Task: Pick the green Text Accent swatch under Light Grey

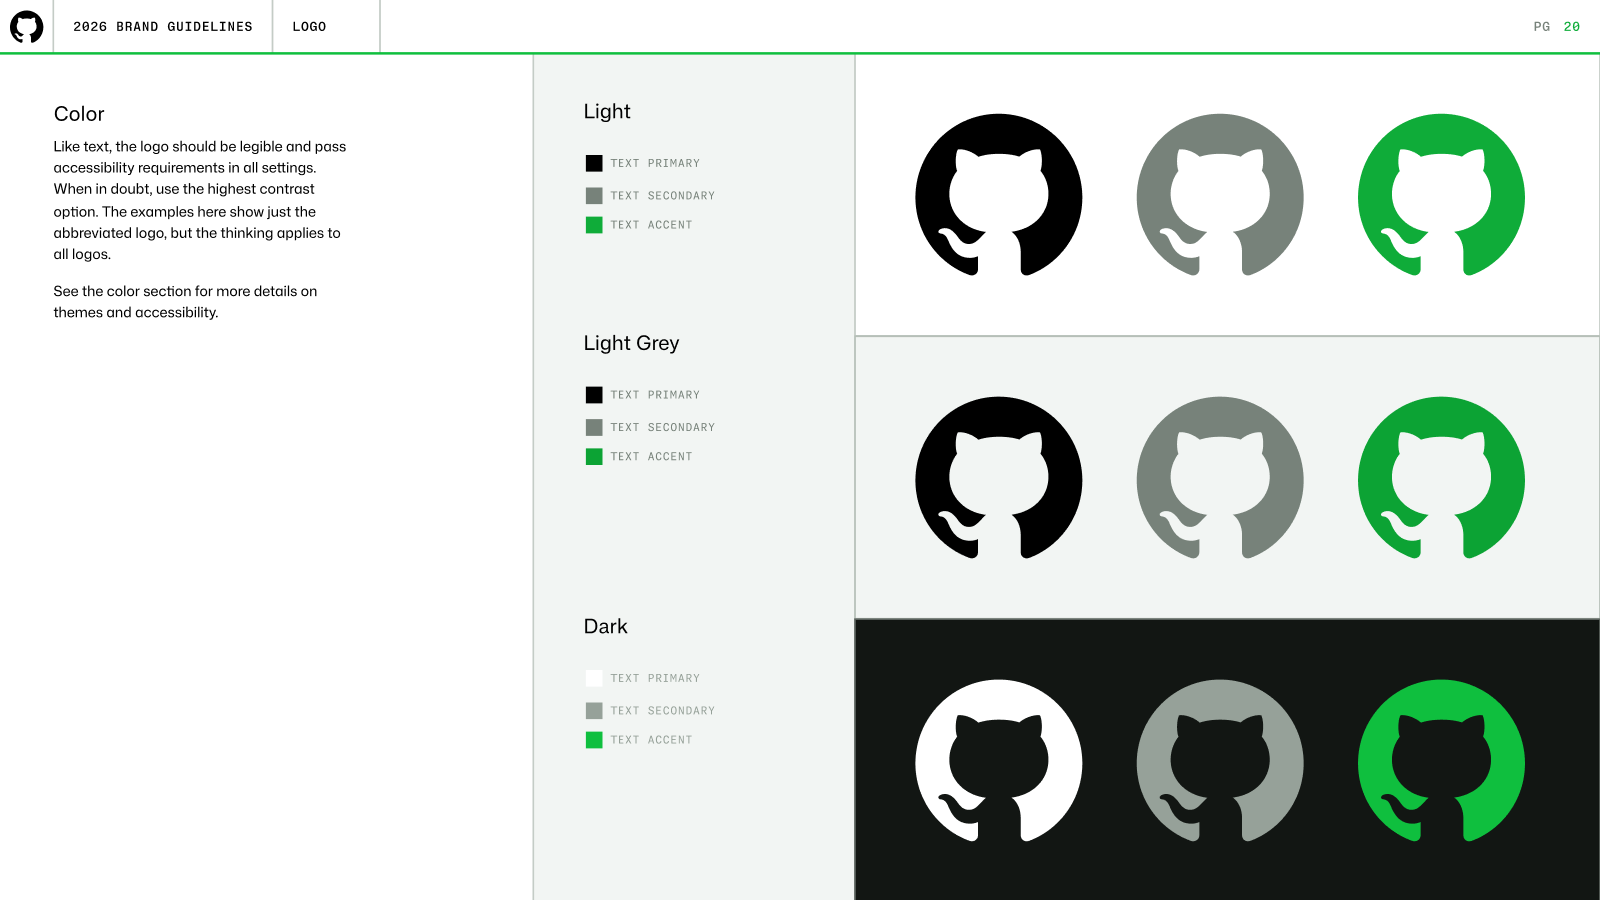Action: pos(594,457)
